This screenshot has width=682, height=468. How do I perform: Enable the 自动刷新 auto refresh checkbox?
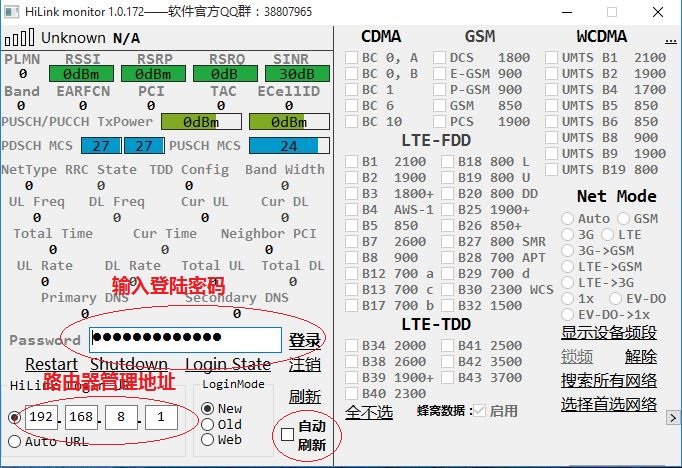pos(287,435)
